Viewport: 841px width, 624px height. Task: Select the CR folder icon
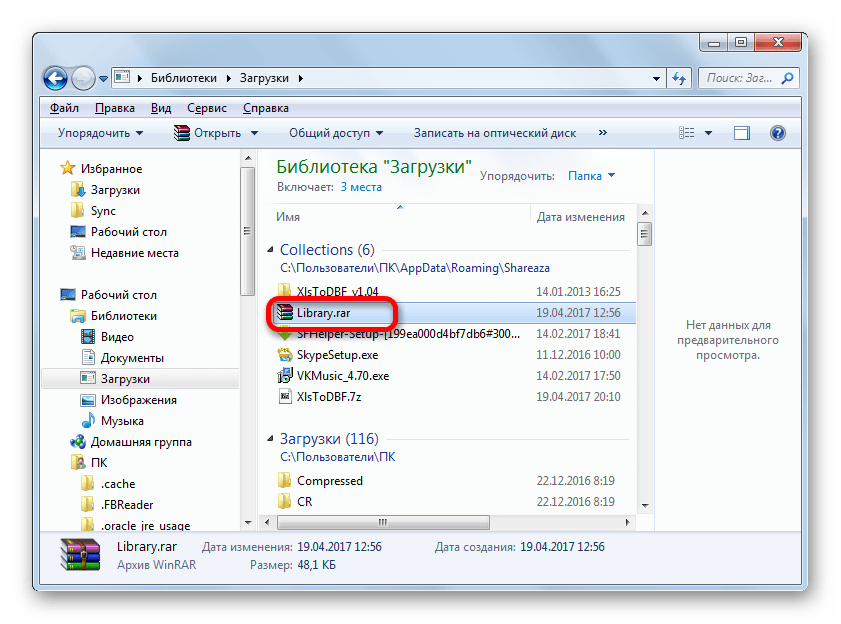[x=284, y=501]
